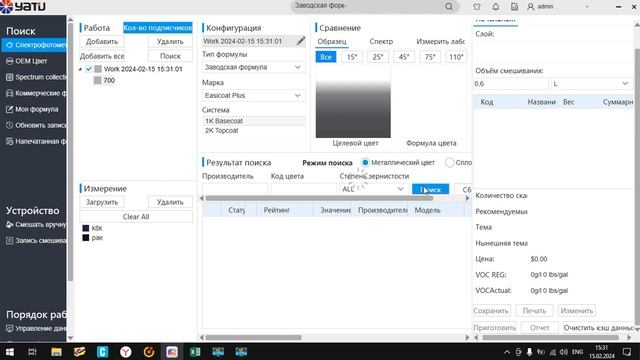
Task: Open Моя формула sidebar item
Action: coord(33,109)
